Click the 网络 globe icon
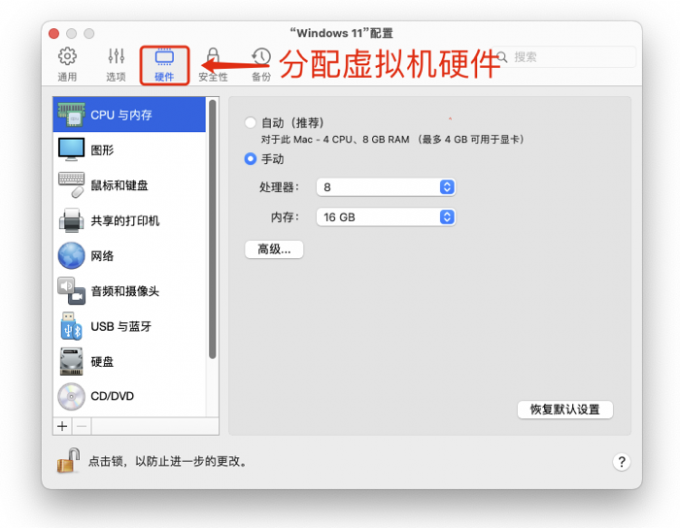Image resolution: width=680 pixels, height=528 pixels. pyautogui.click(x=71, y=255)
